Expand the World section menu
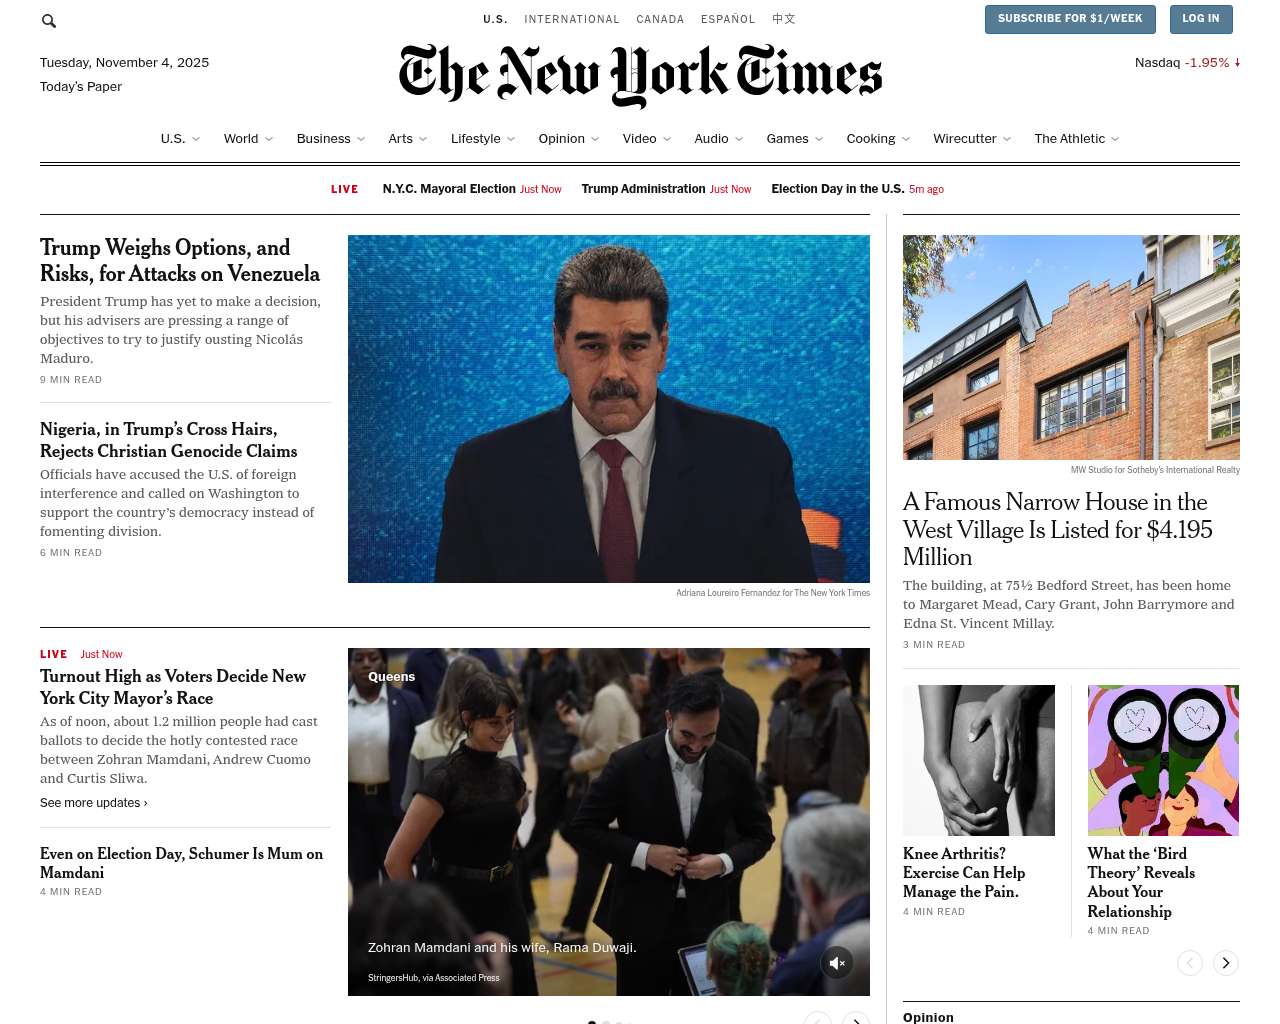This screenshot has width=1280, height=1024. pos(248,139)
